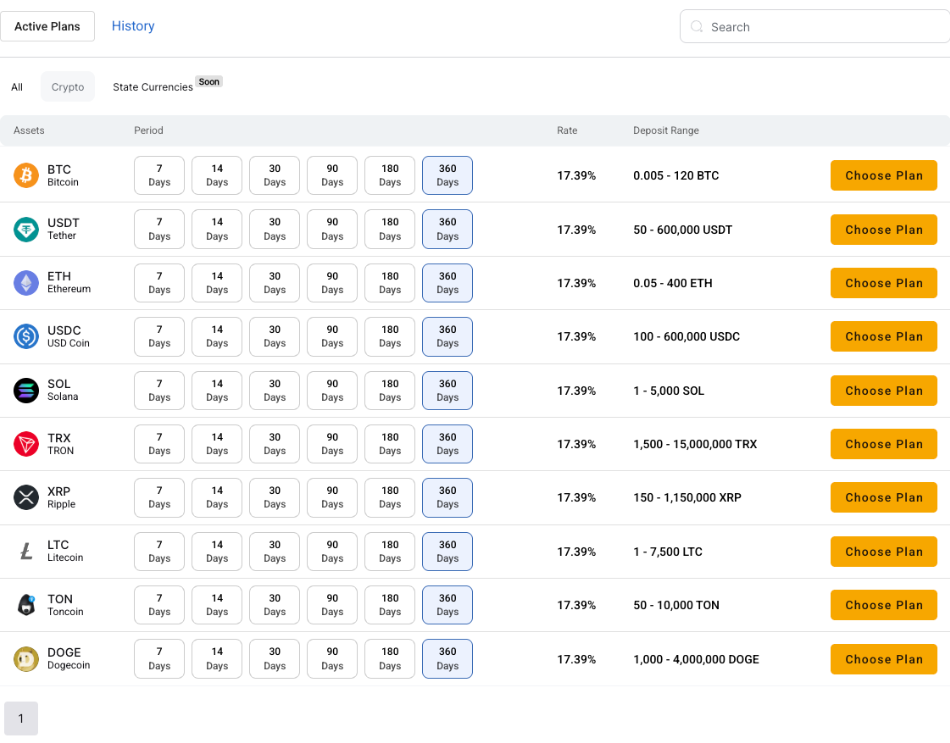Click the 0.005 - 120 BTC deposit range

click(676, 176)
